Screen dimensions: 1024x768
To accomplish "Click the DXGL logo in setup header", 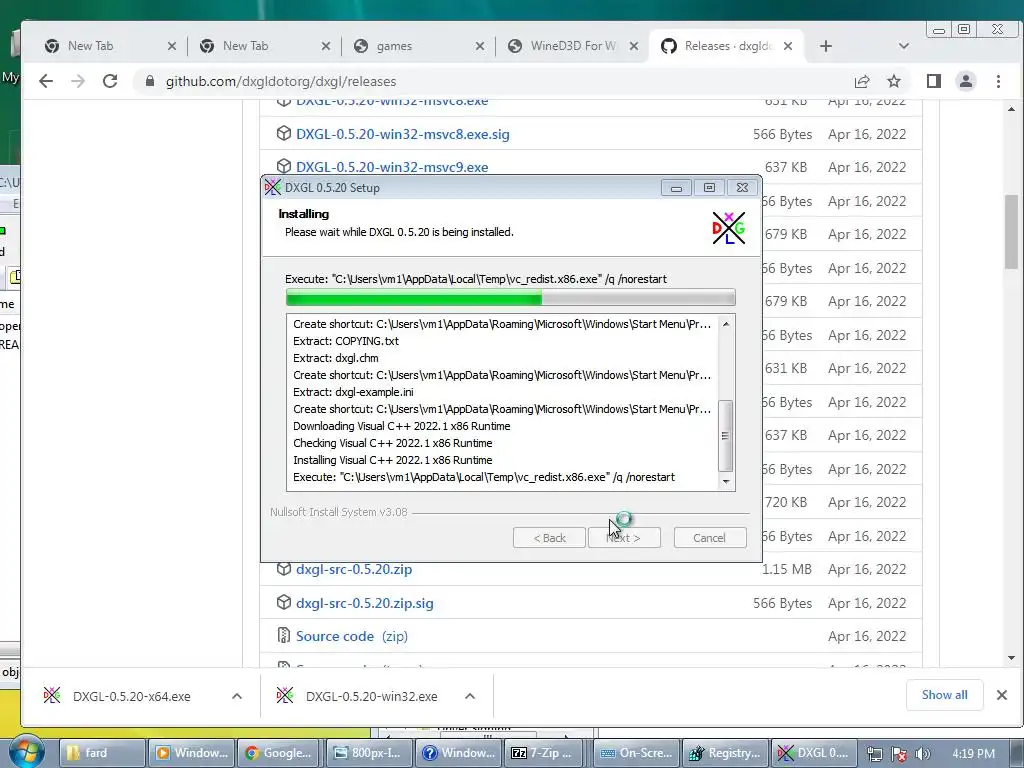I will 728,228.
